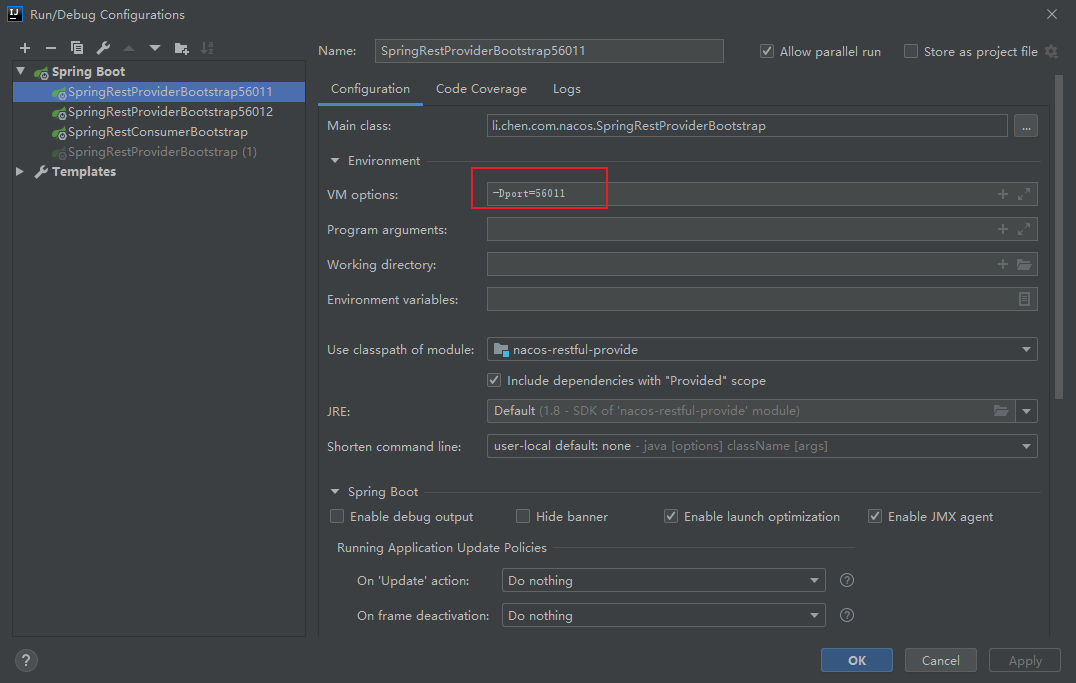
Task: Select SpringRestProviderBootstrap56012 configuration
Action: pos(159,112)
